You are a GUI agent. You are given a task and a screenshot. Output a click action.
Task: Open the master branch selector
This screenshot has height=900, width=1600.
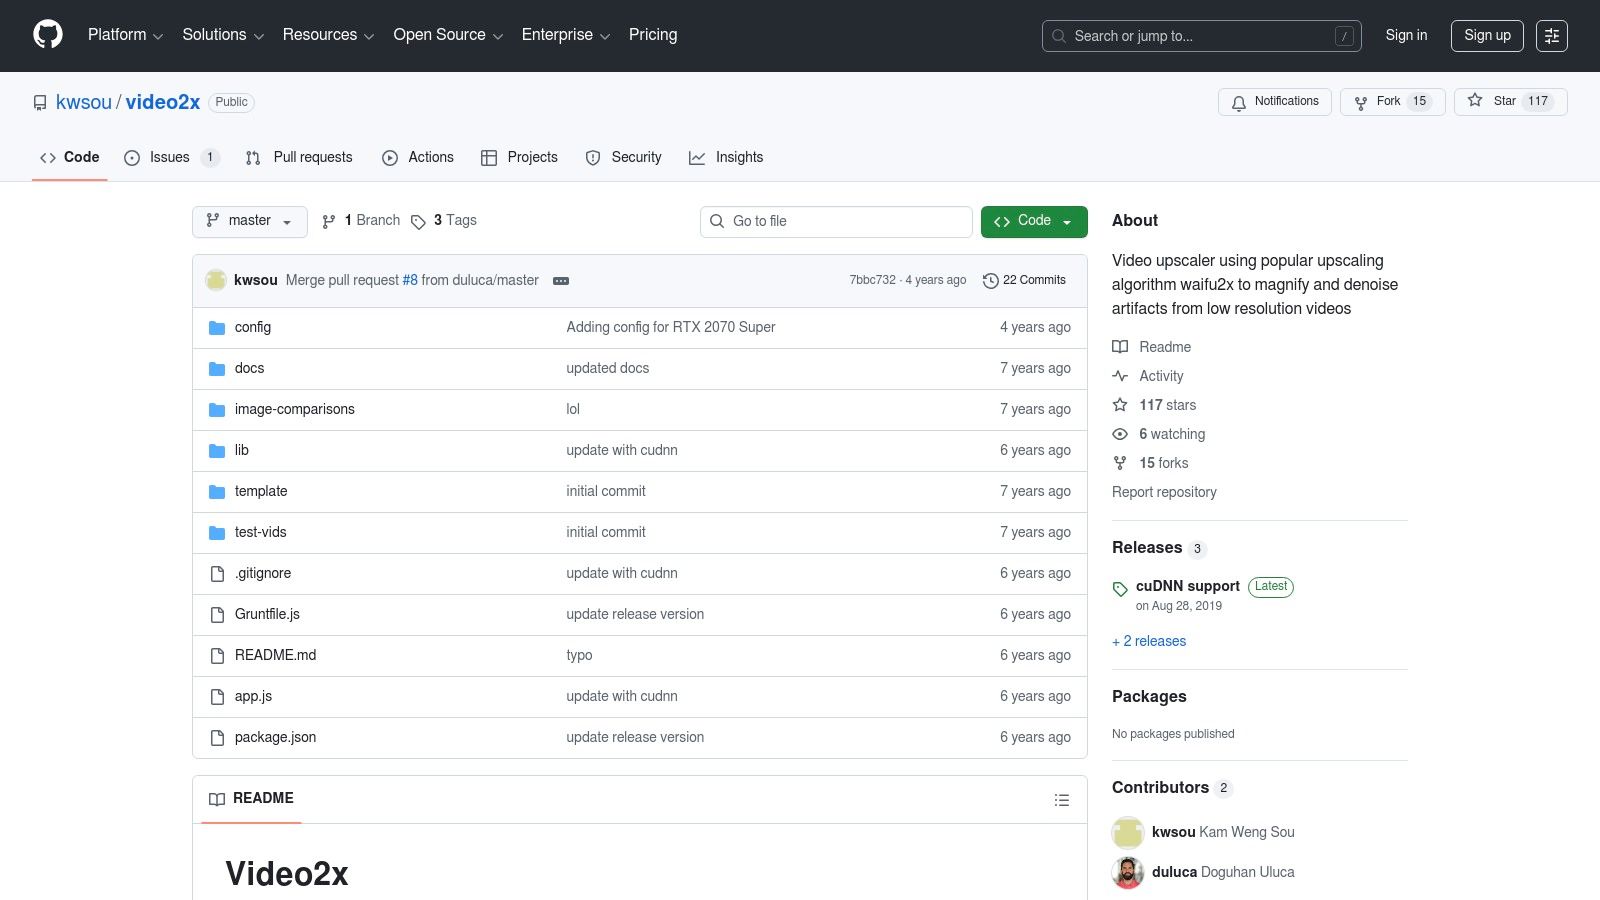pos(249,221)
